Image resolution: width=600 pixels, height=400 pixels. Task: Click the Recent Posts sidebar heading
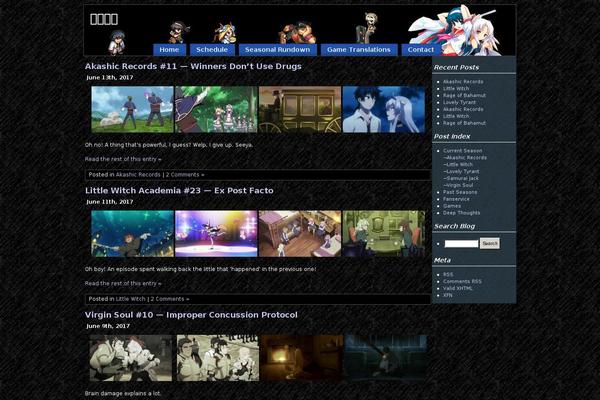click(456, 67)
